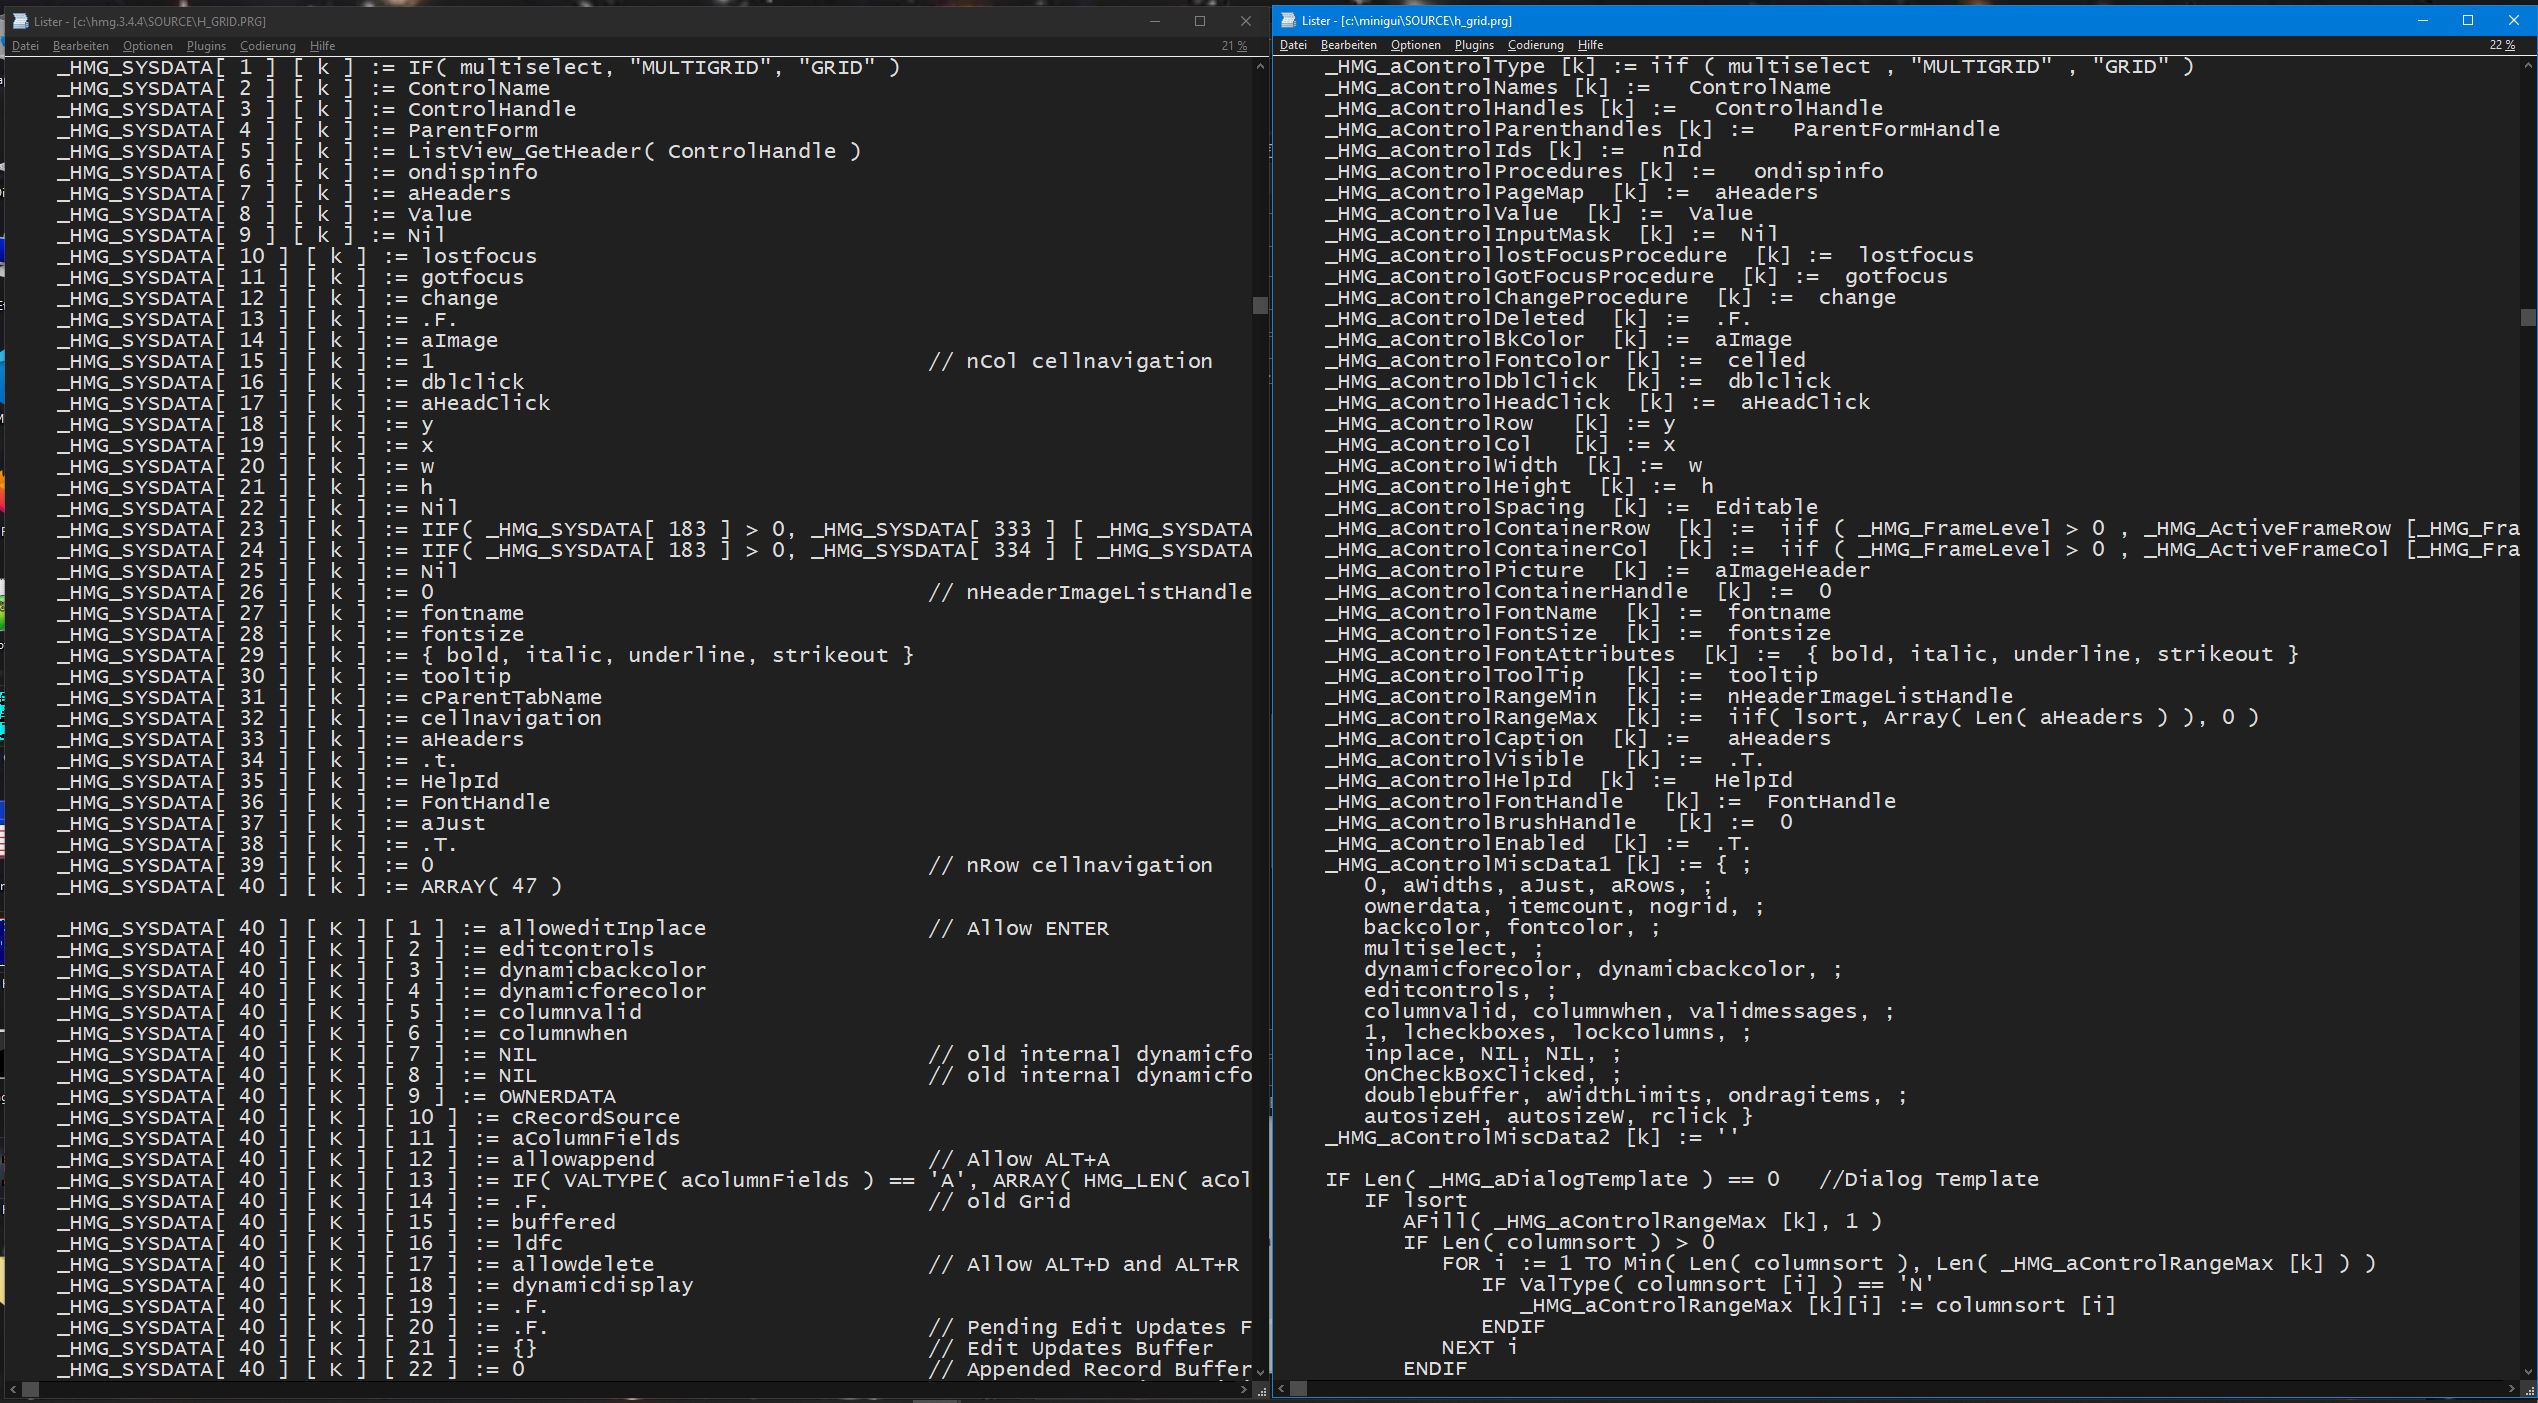Maximize the left H_GRID.PRG Lister window
Viewport: 2538px width, 1403px height.
[x=1200, y=21]
